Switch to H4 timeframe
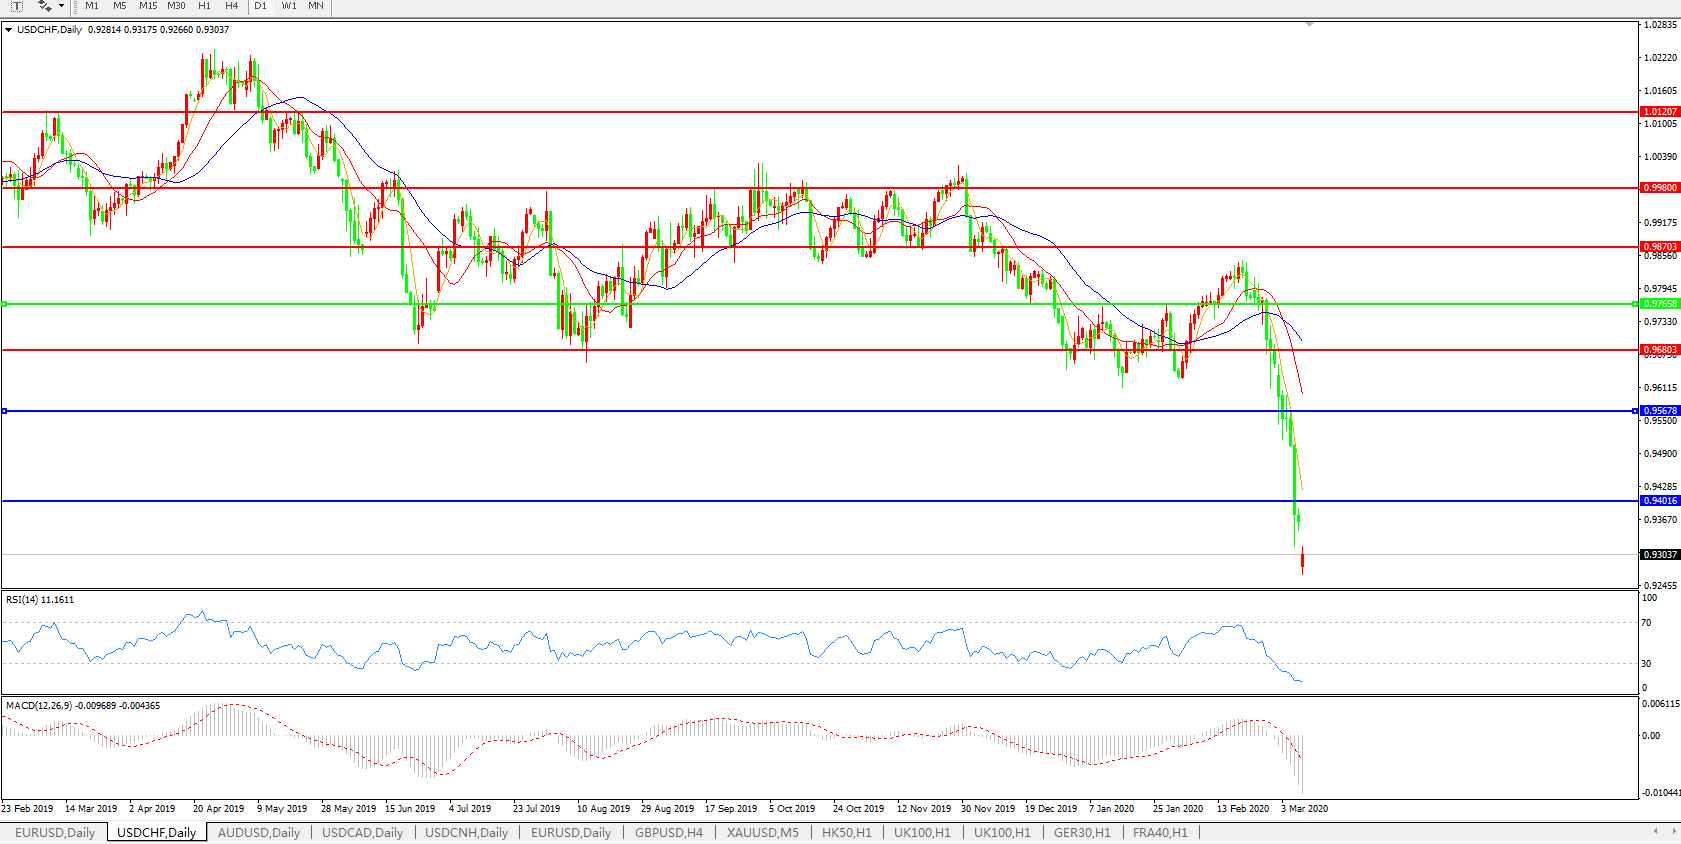The width and height of the screenshot is (1681, 844). (231, 6)
